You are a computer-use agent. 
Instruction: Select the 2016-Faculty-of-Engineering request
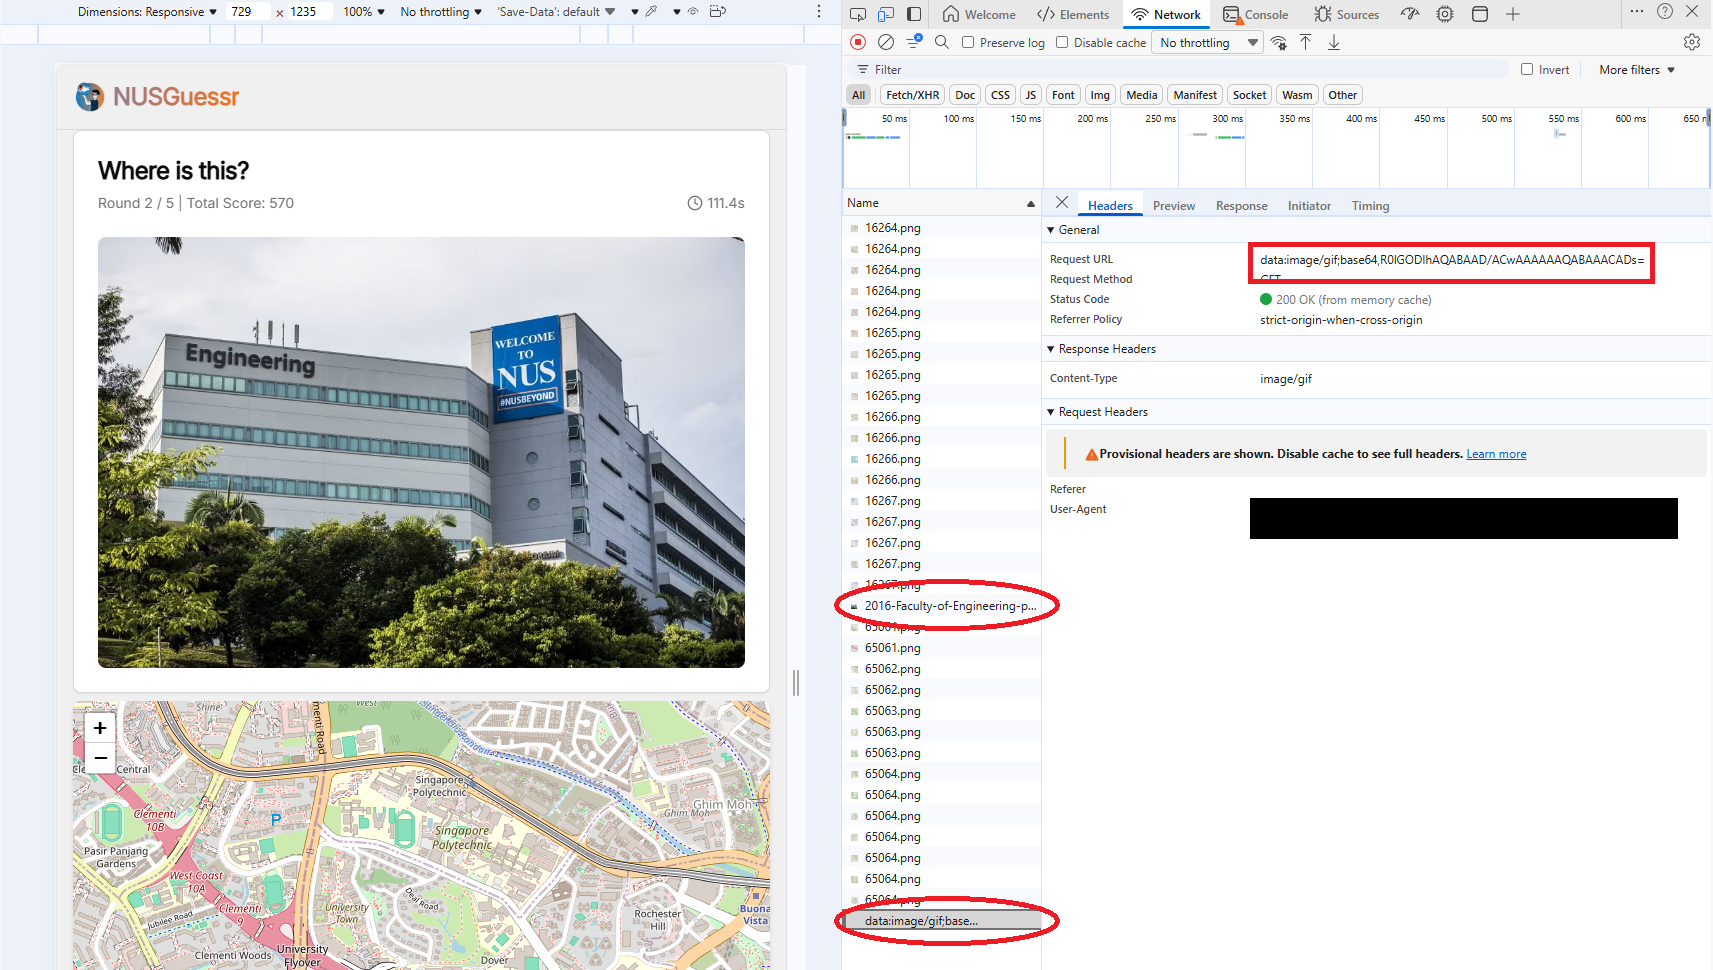[x=946, y=605]
